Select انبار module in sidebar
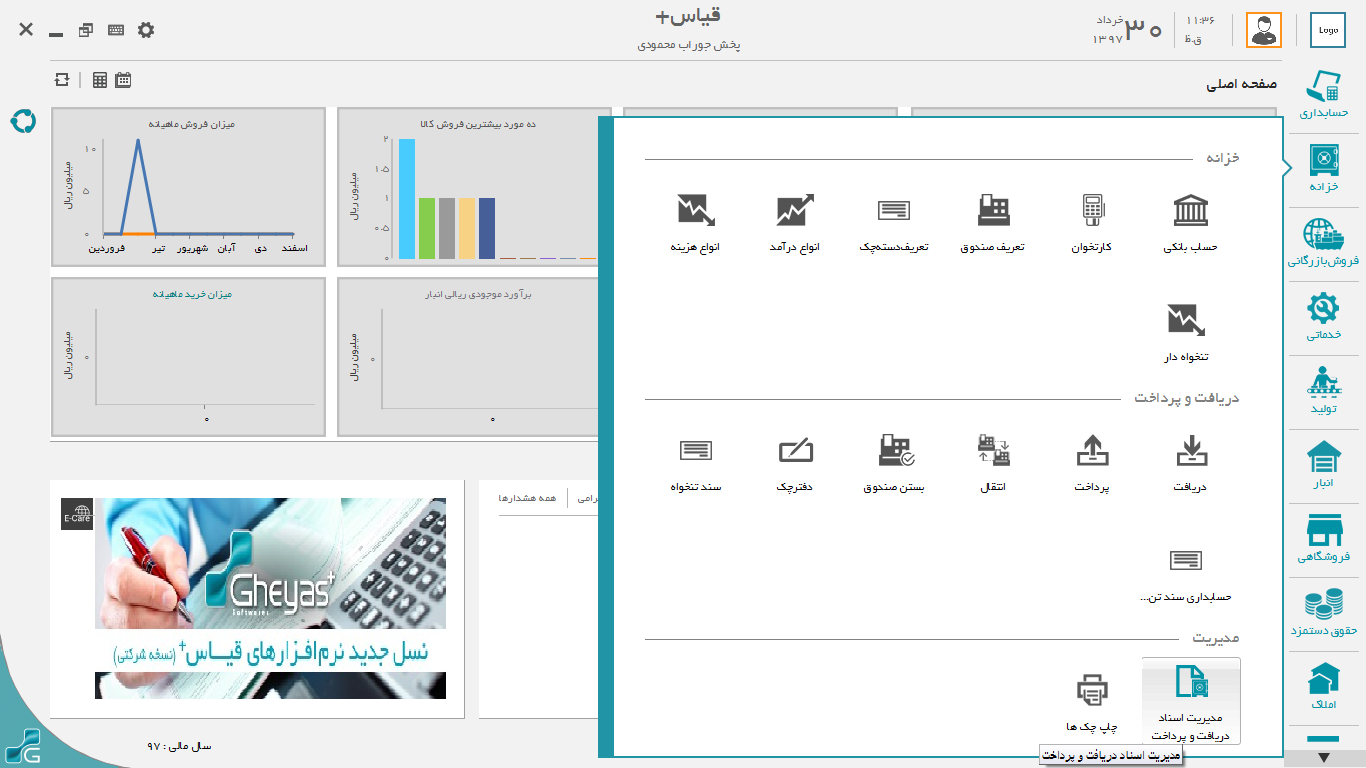The height and width of the screenshot is (768, 1366). (1325, 466)
